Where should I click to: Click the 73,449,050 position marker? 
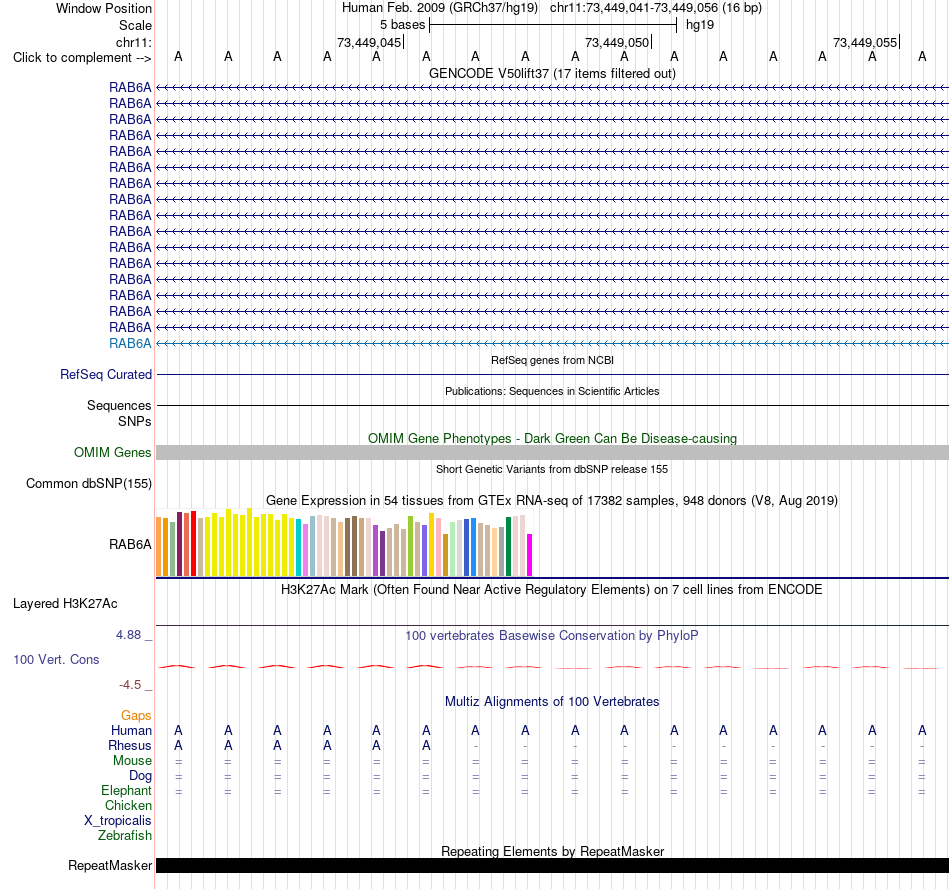click(617, 42)
